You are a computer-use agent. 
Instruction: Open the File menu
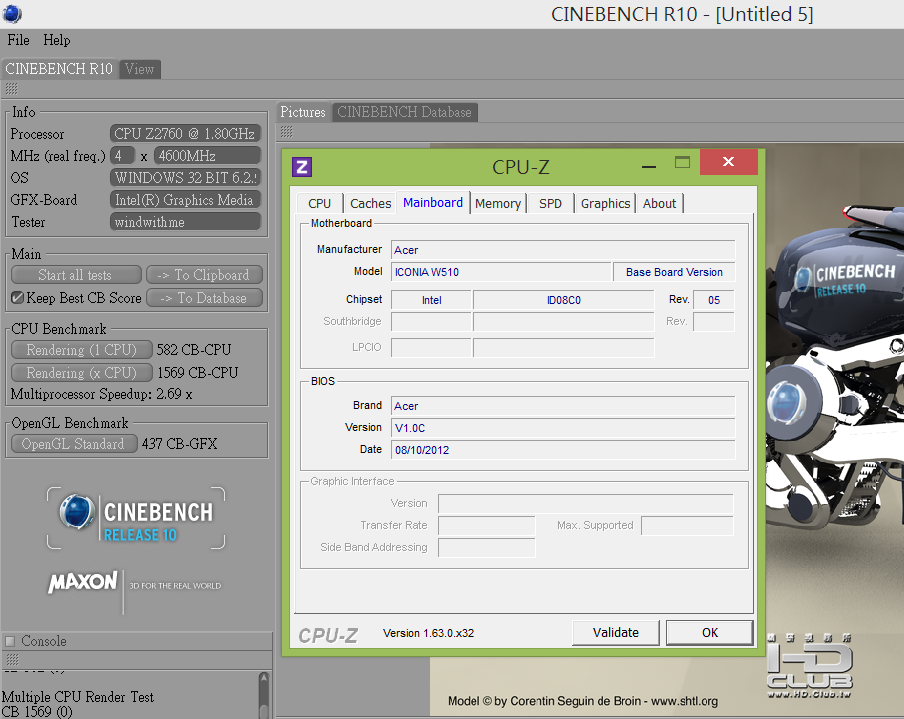(x=18, y=40)
